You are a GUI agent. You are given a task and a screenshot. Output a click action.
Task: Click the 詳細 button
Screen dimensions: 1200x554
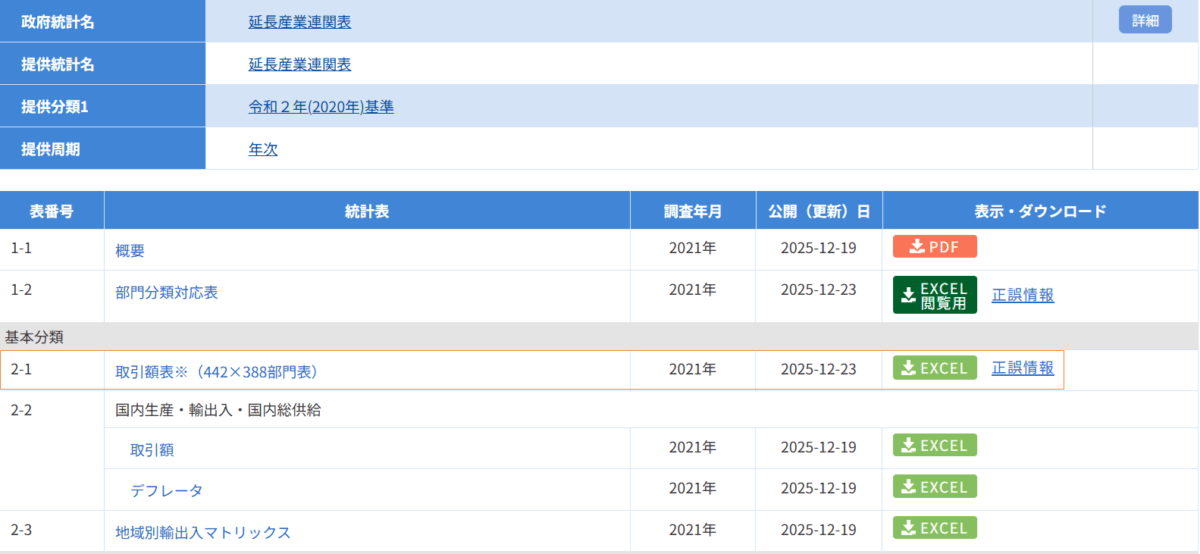click(1144, 20)
